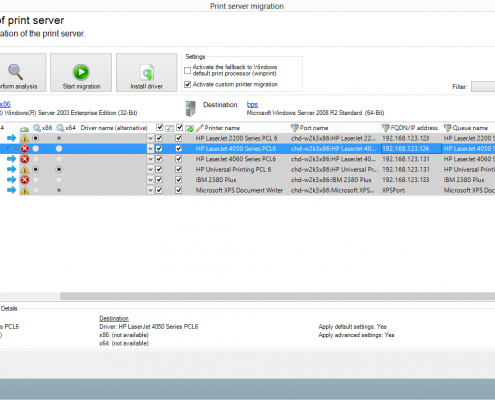
Task: Click the filter icon beside Queue name header
Action: (x=447, y=128)
